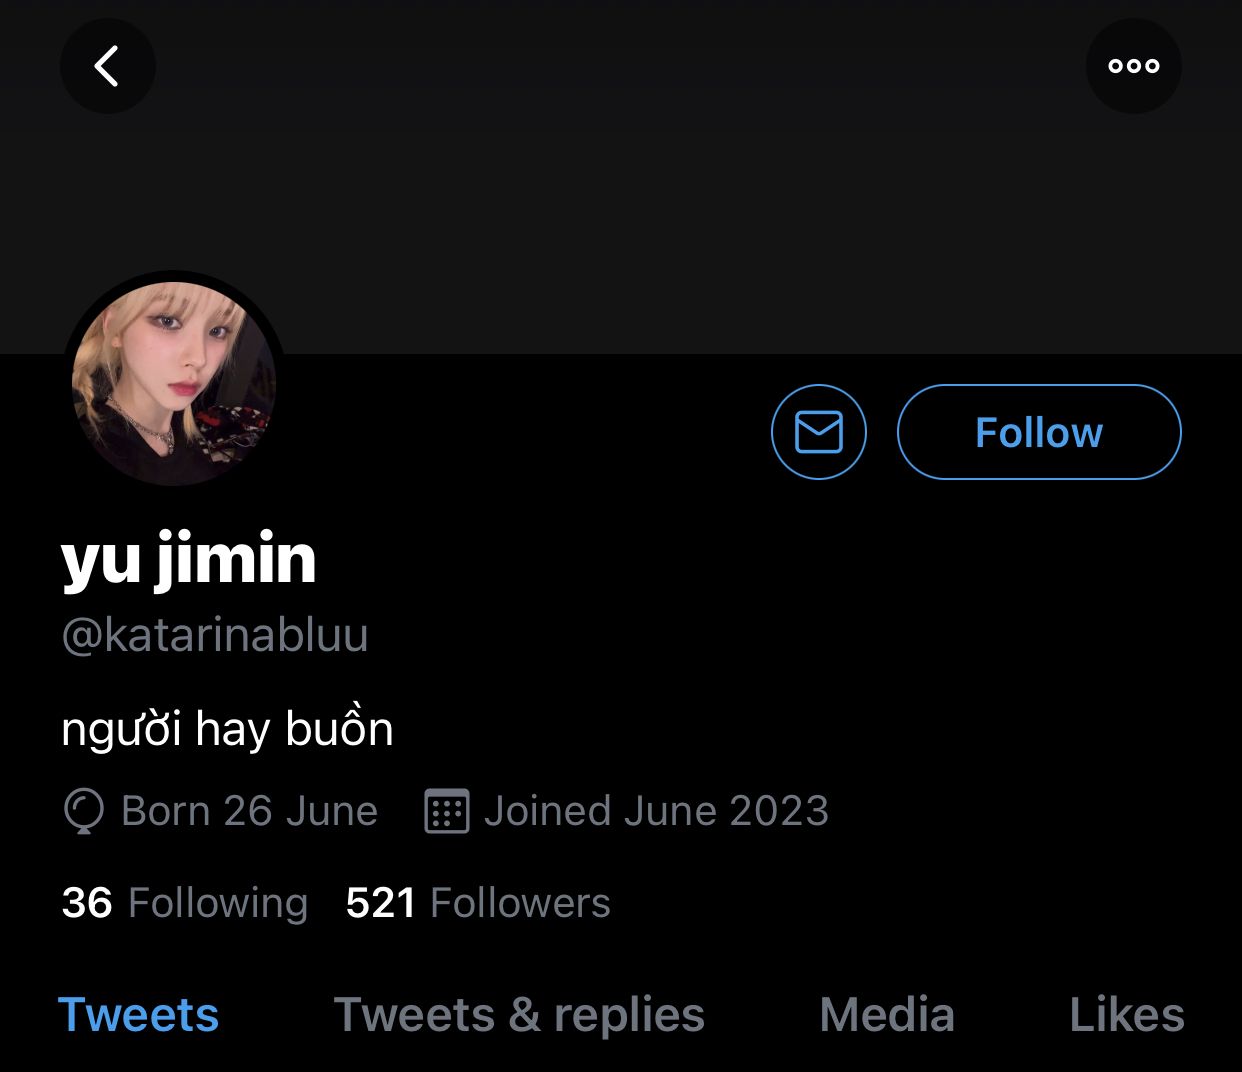
Task: Open the profile avatar photo
Action: [174, 382]
